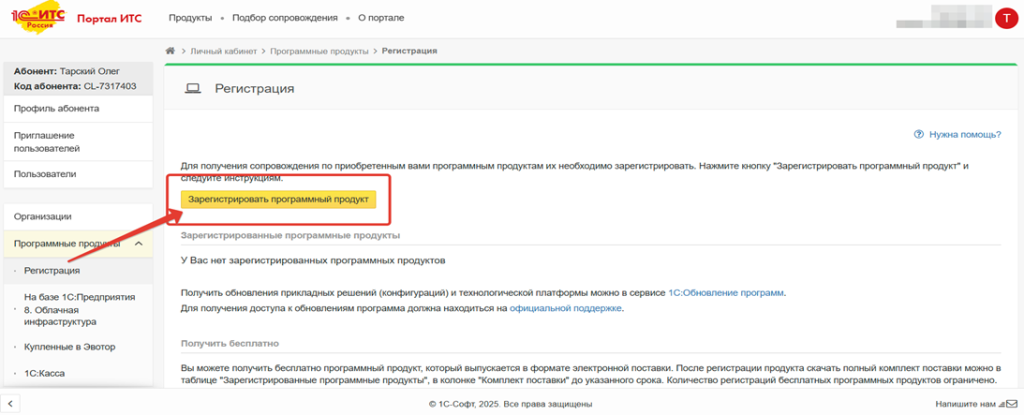The width and height of the screenshot is (1024, 415).
Task: Go to Программные продукты breadcrumb
Action: (x=319, y=51)
